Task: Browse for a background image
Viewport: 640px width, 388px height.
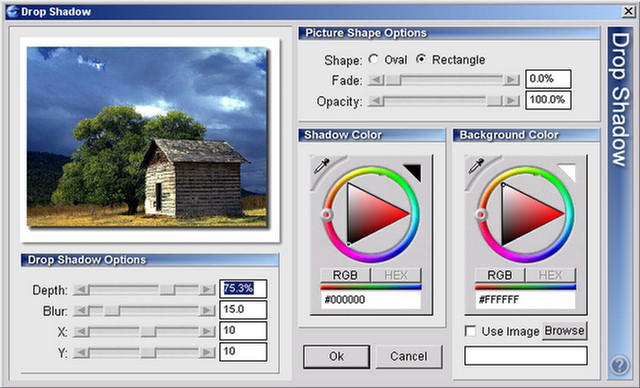Action: [564, 330]
